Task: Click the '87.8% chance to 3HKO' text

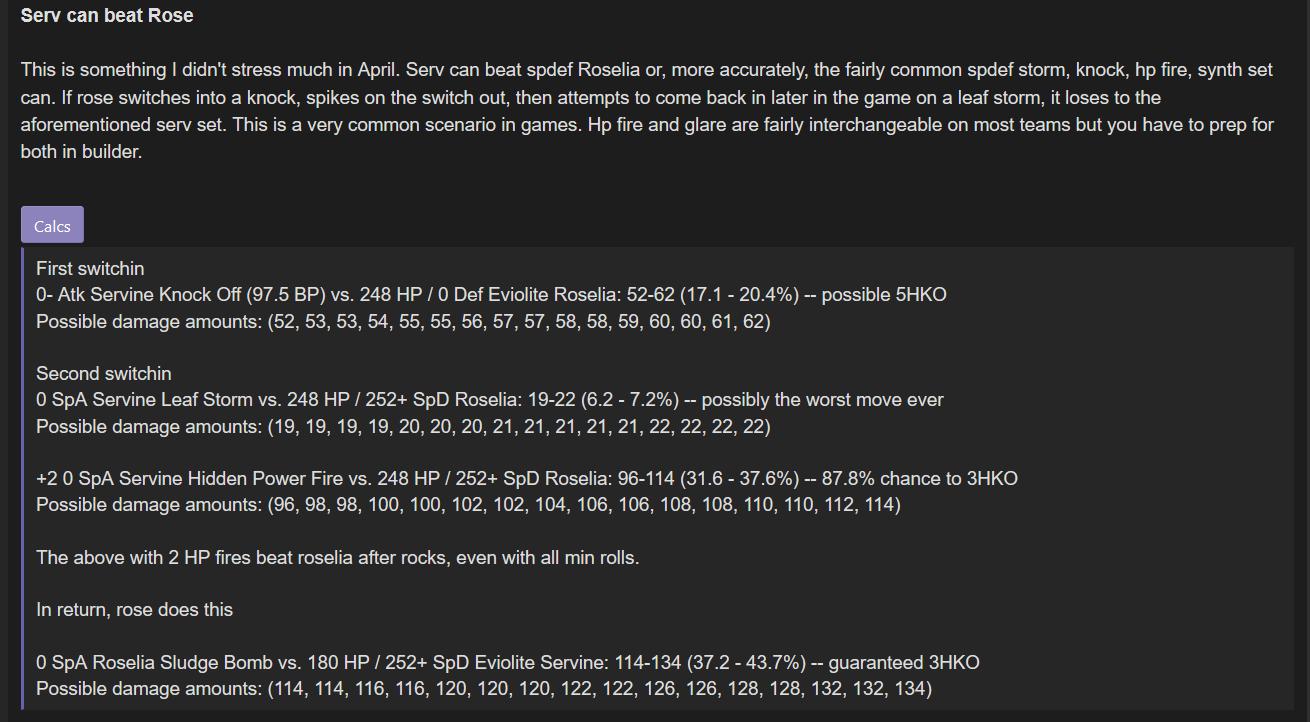Action: tap(920, 479)
